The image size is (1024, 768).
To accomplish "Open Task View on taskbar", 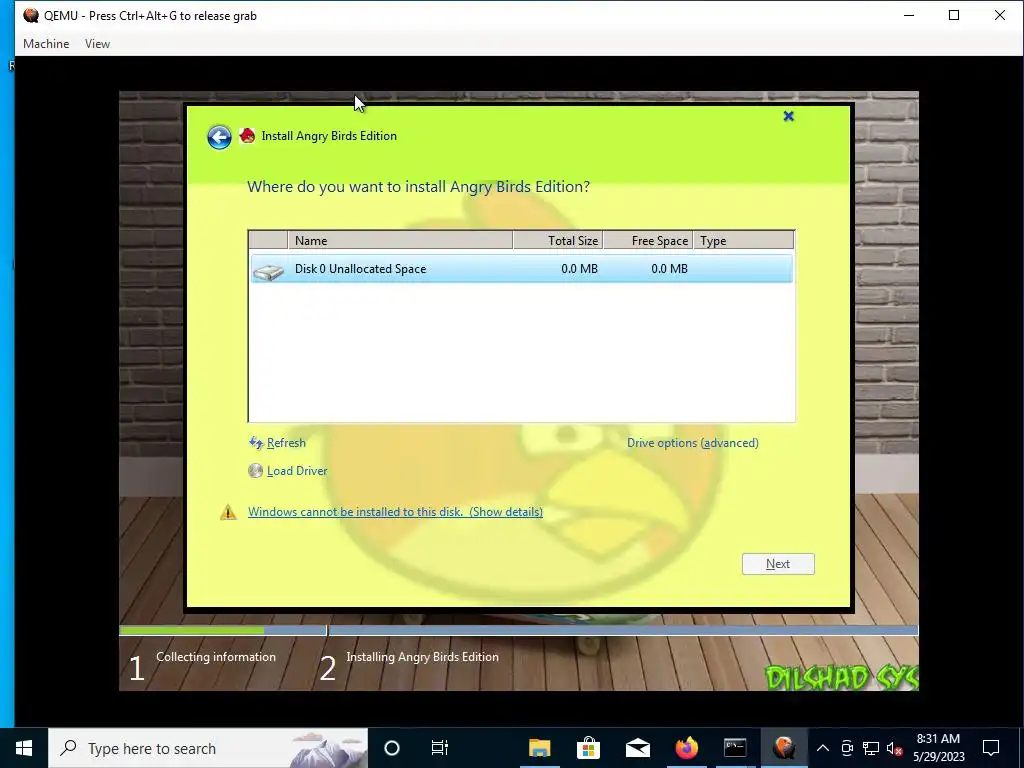I will [440, 748].
